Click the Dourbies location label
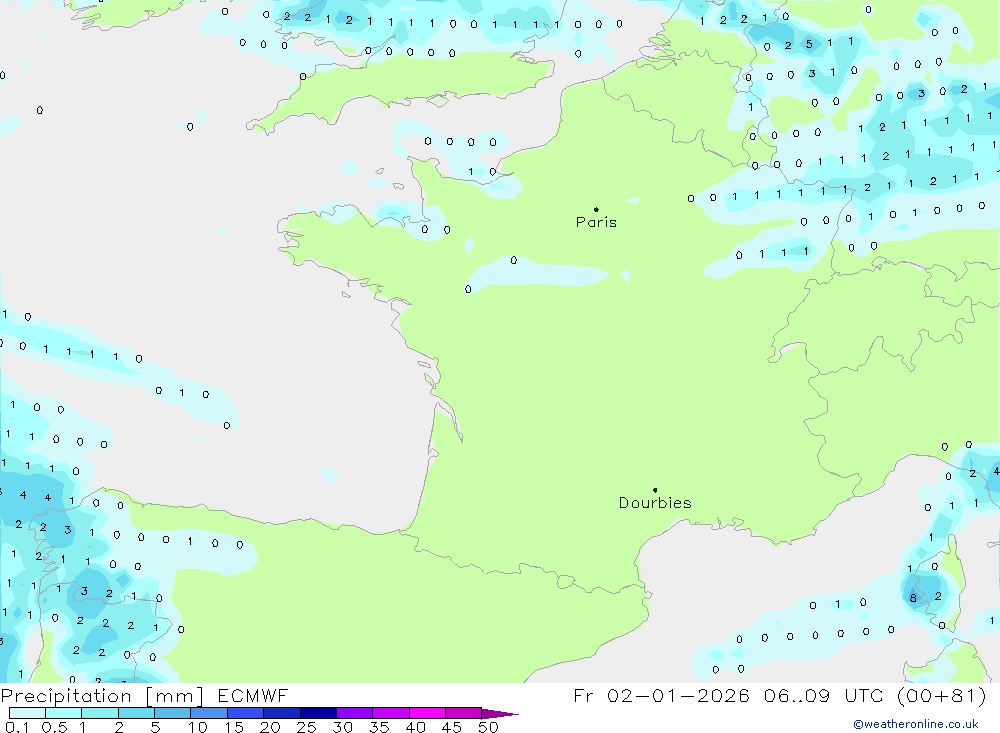Image resolution: width=1000 pixels, height=733 pixels. pos(655,503)
